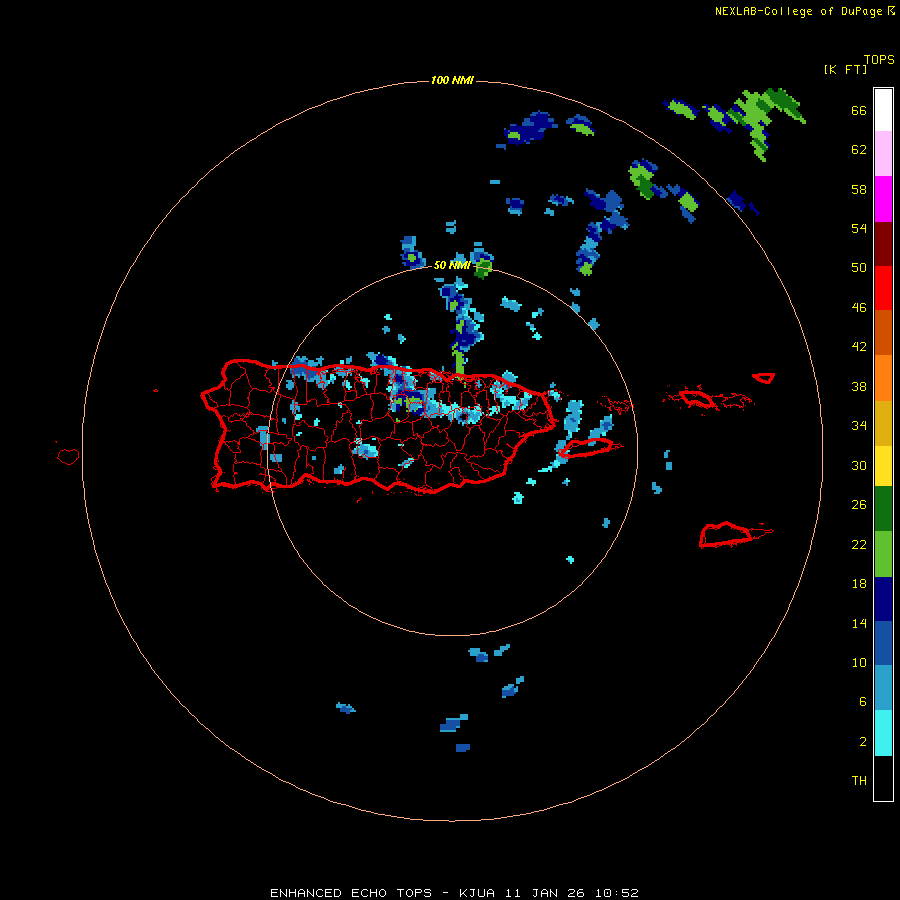Viewport: 900px width, 900px height.
Task: Select the 54 scale label
Action: (859, 228)
